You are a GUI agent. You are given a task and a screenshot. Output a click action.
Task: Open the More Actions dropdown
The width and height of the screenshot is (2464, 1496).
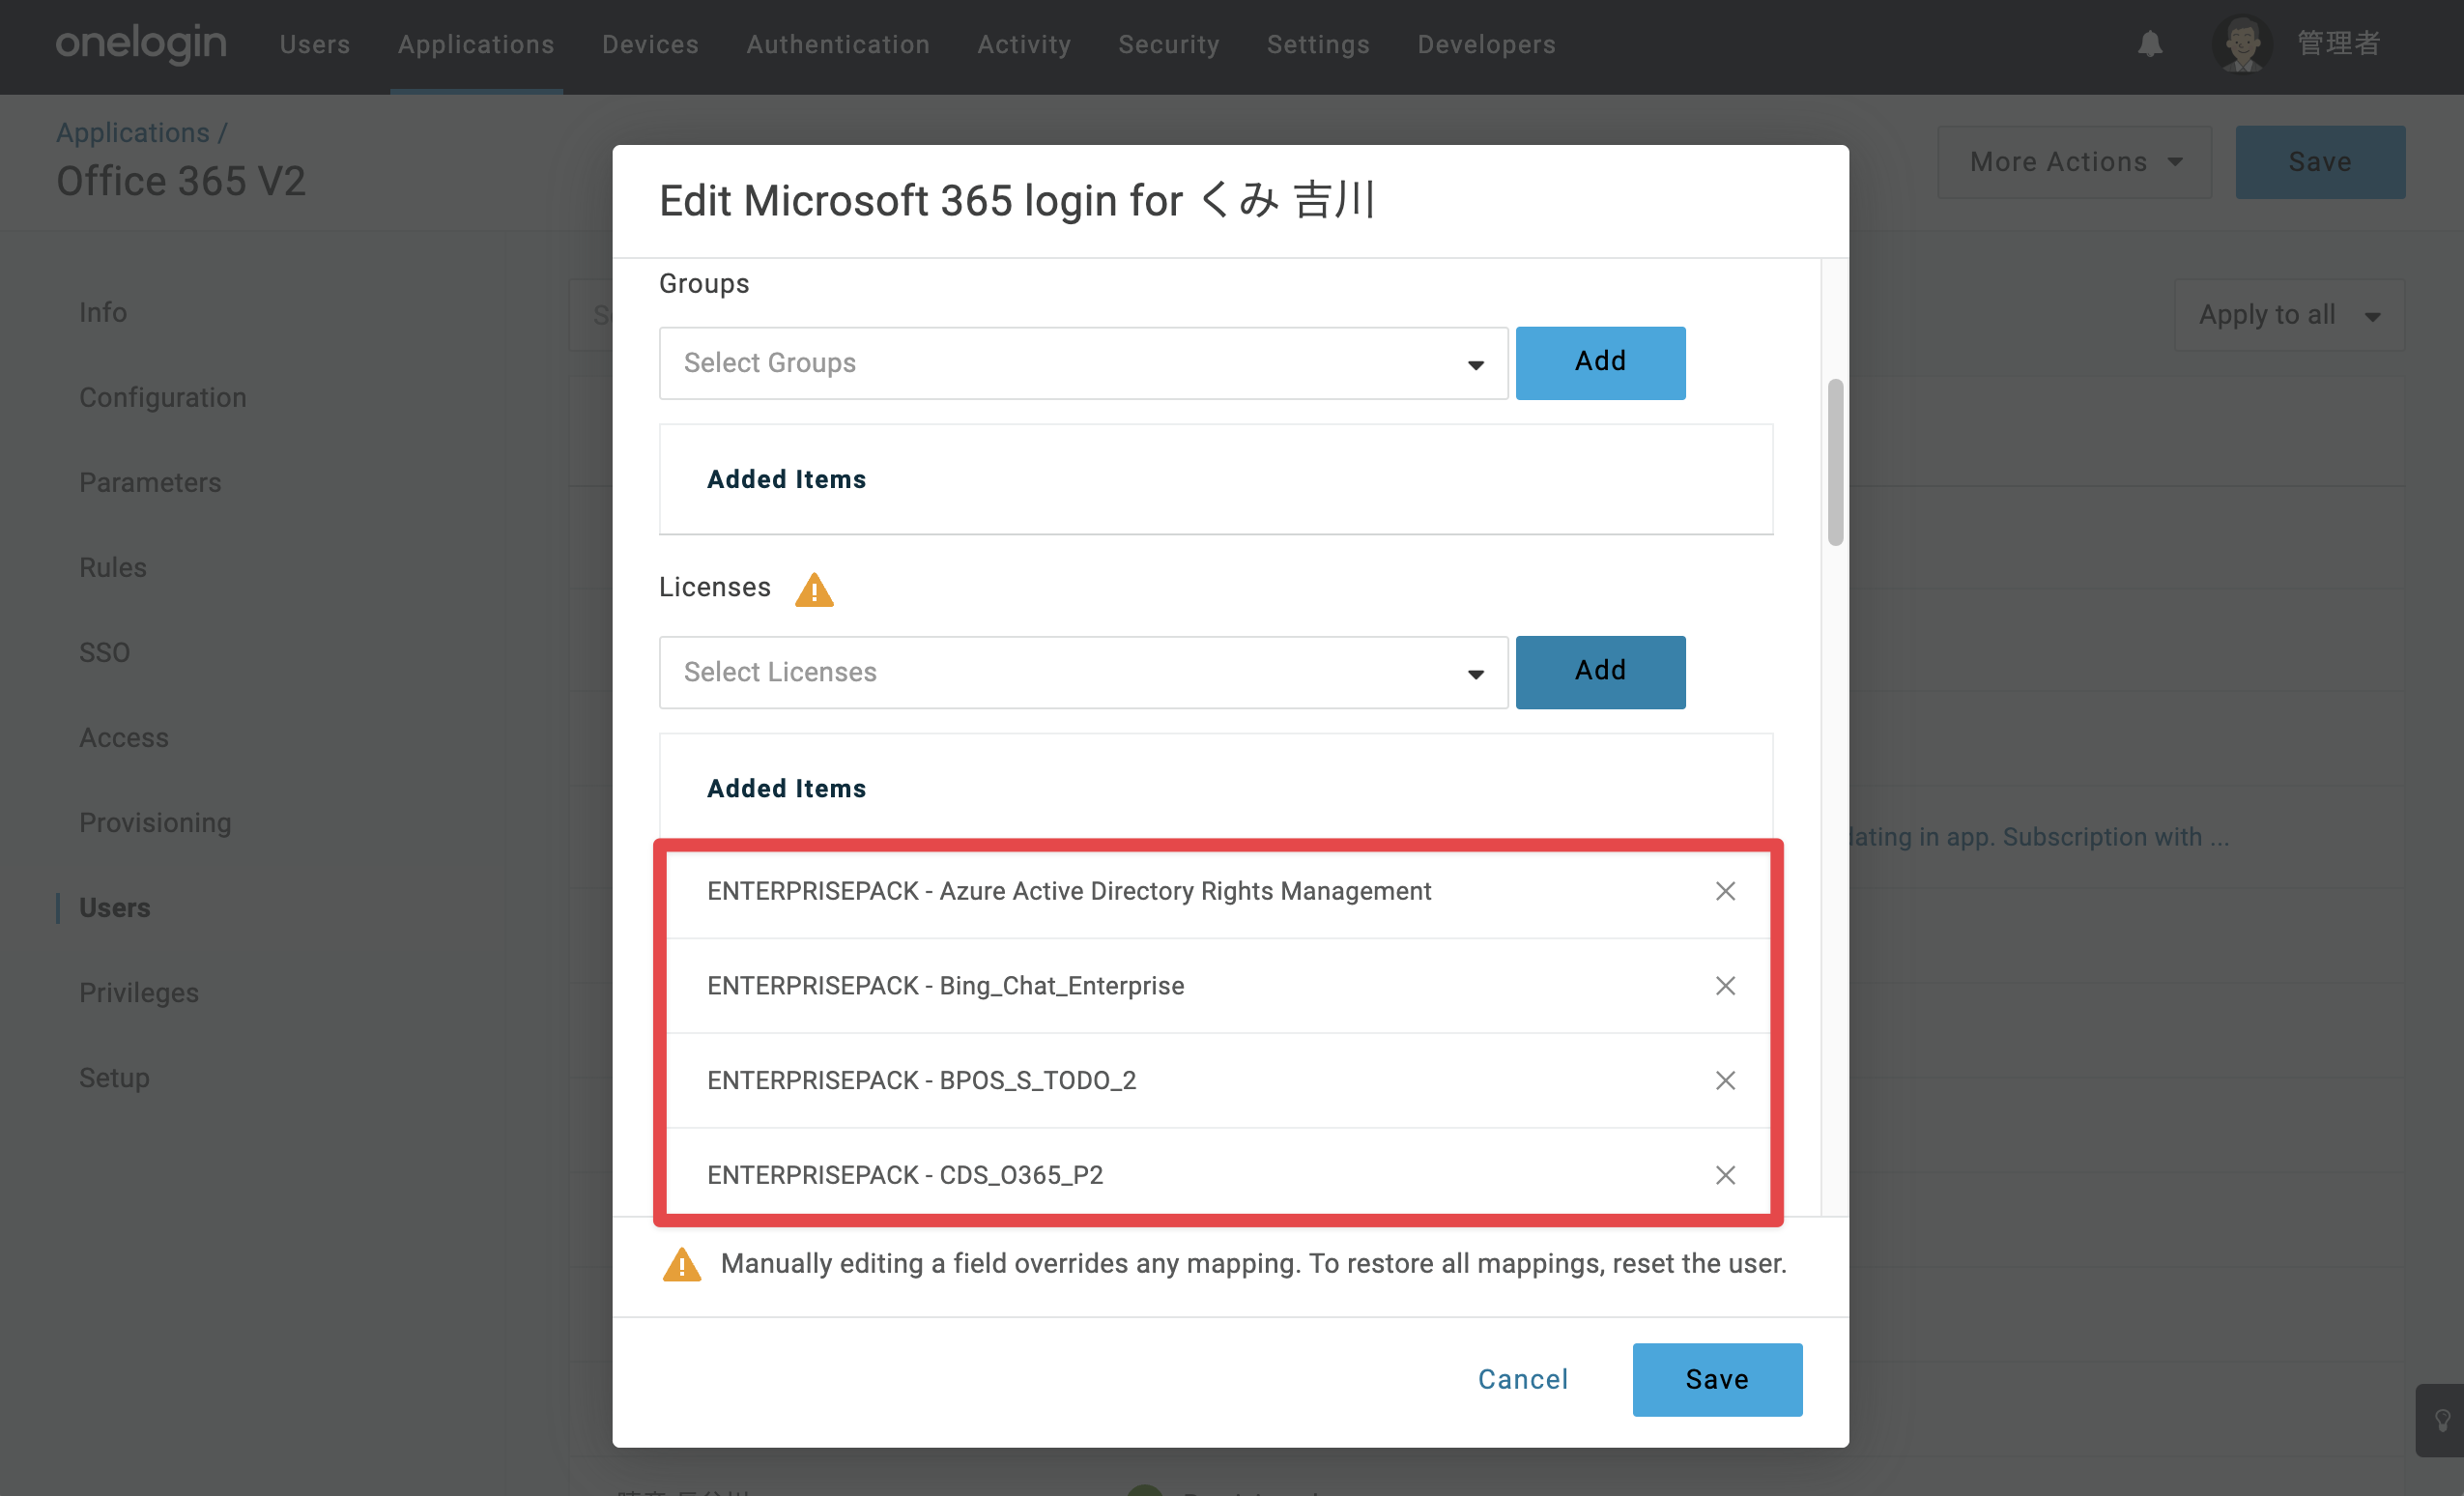point(2074,162)
